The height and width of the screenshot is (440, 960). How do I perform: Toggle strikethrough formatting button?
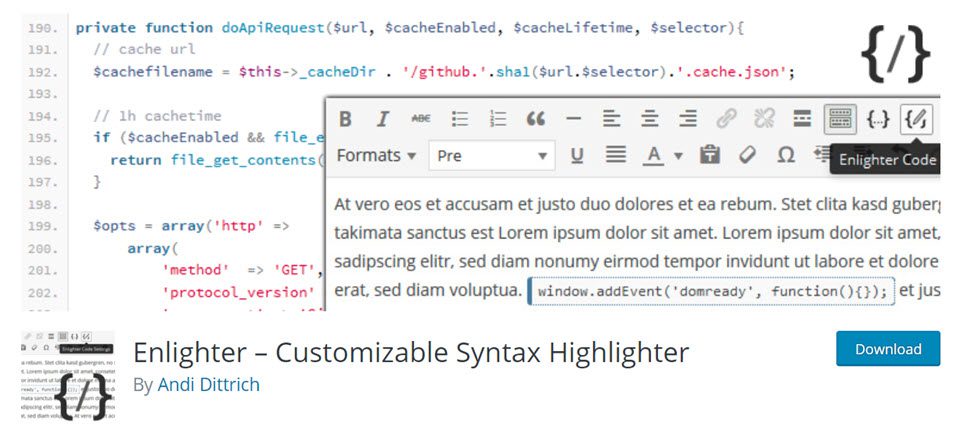[421, 119]
